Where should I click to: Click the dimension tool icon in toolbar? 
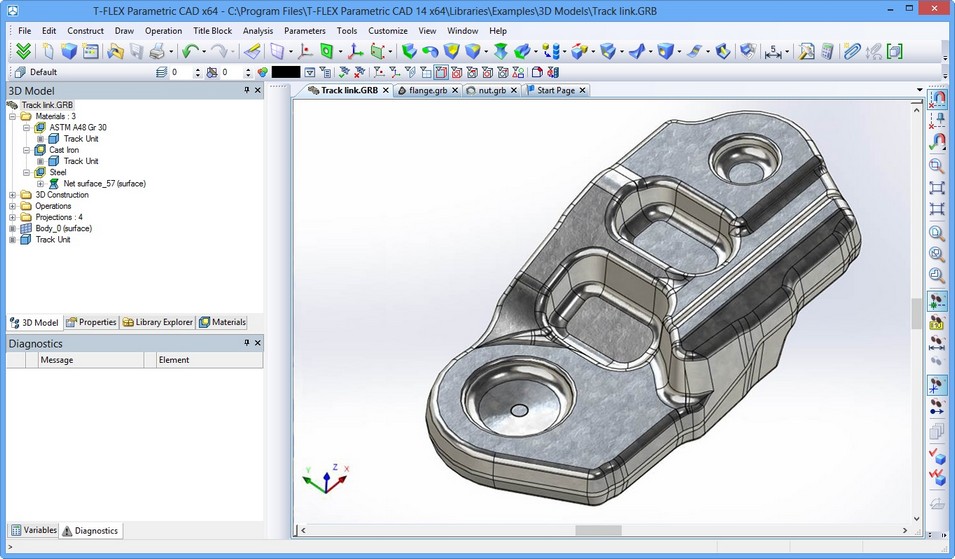coord(773,51)
